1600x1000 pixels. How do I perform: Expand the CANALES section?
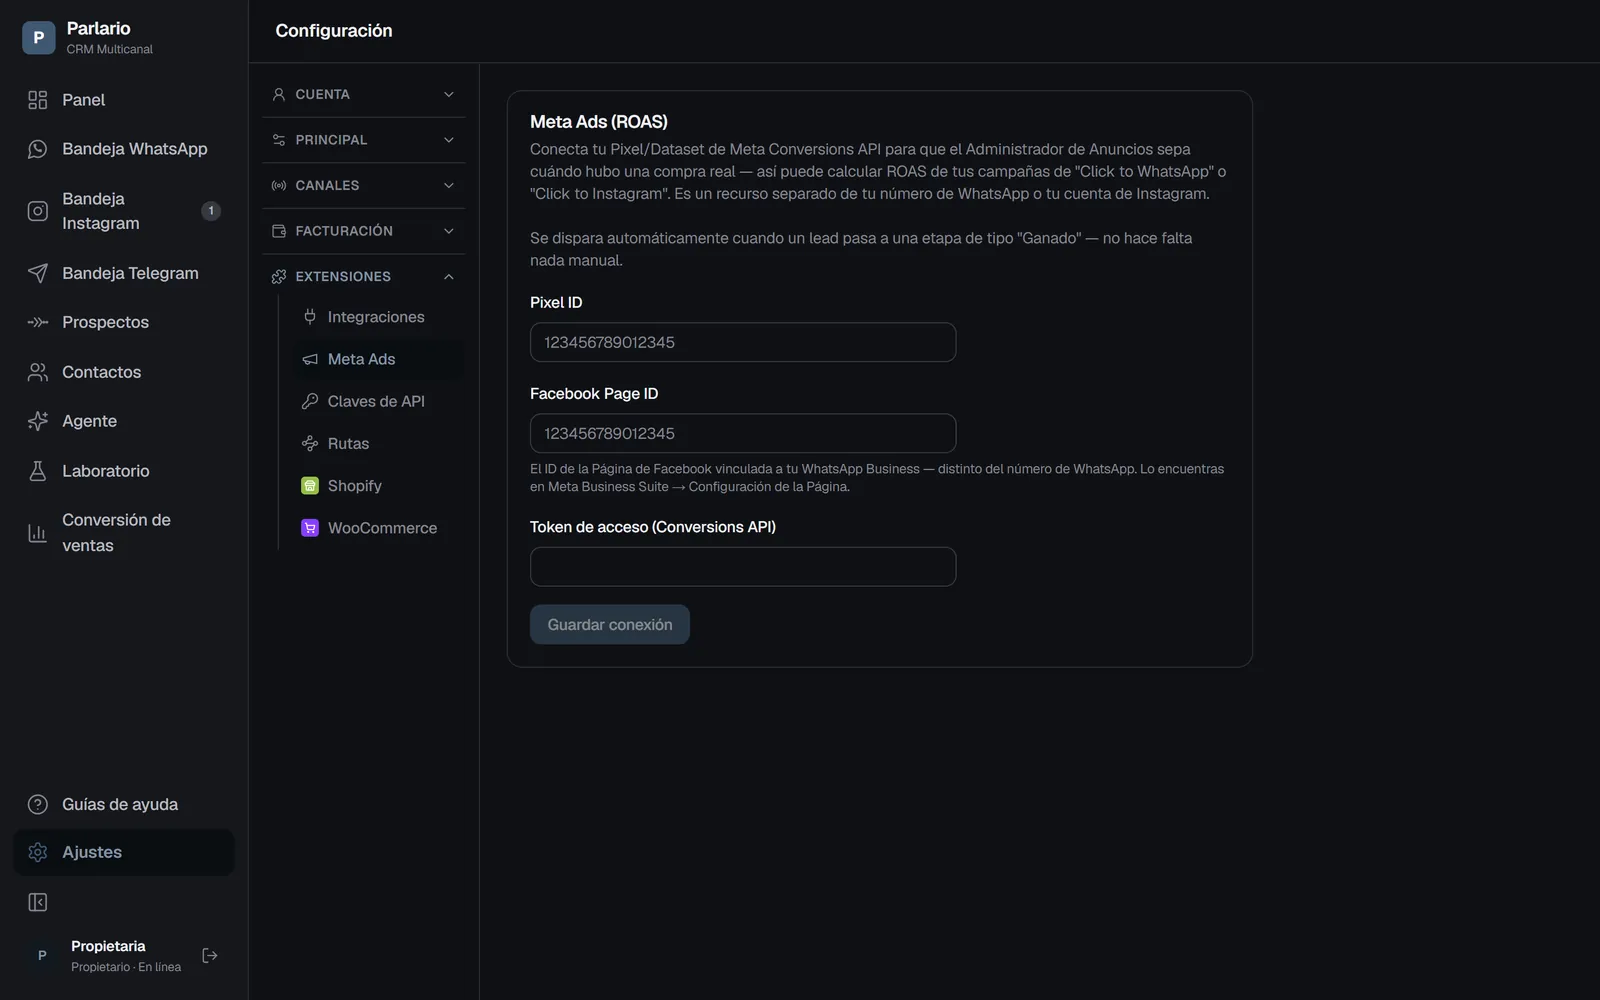(x=363, y=185)
